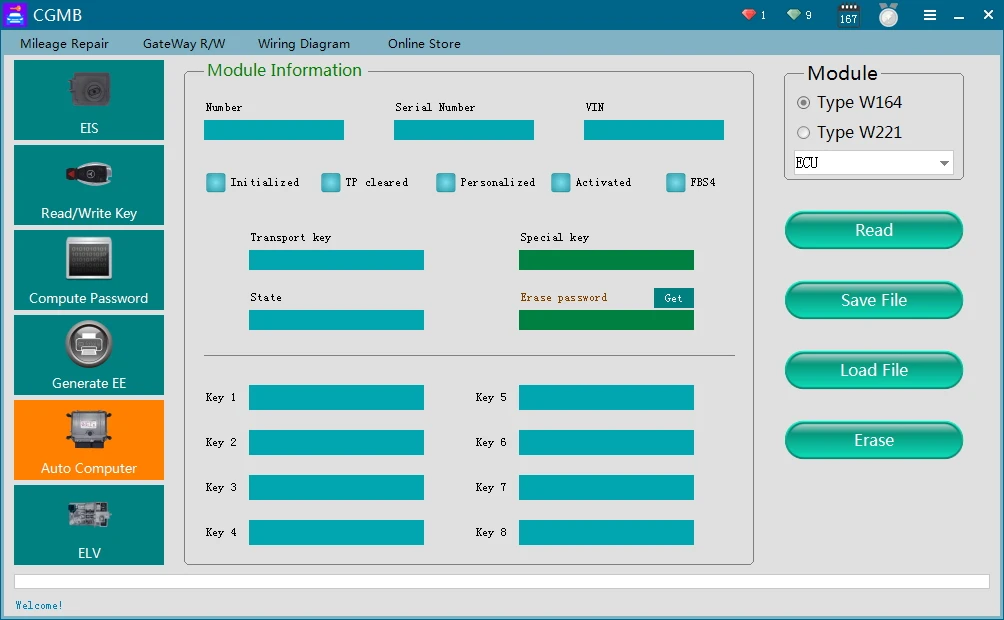
Task: Click the red diamond counter icon
Action: tap(748, 15)
